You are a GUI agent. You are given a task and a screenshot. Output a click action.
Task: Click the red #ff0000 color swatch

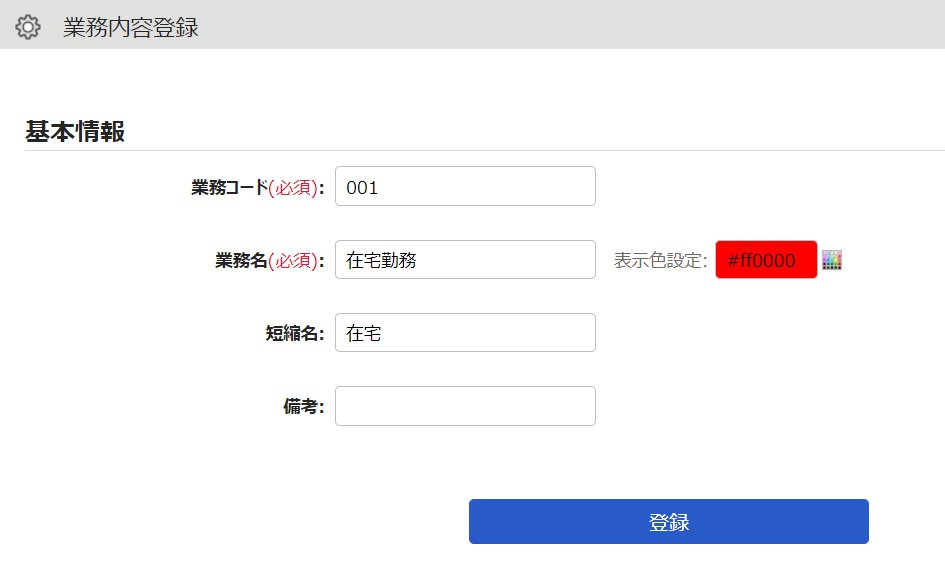766,260
